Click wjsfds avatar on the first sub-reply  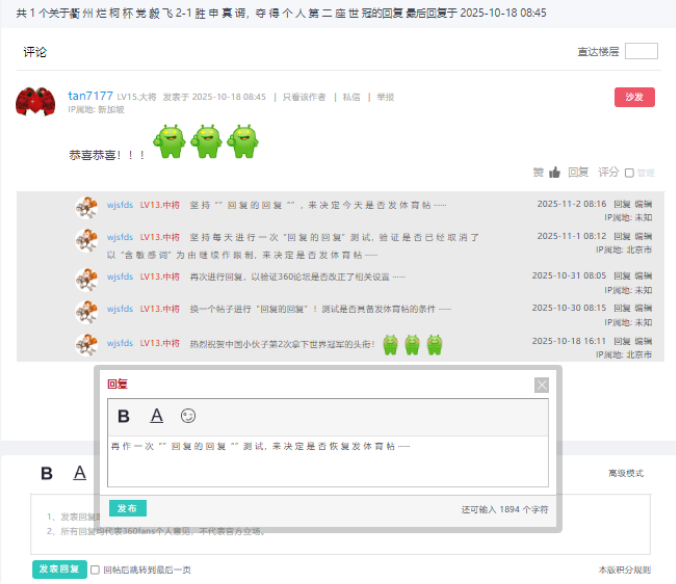[x=86, y=207]
